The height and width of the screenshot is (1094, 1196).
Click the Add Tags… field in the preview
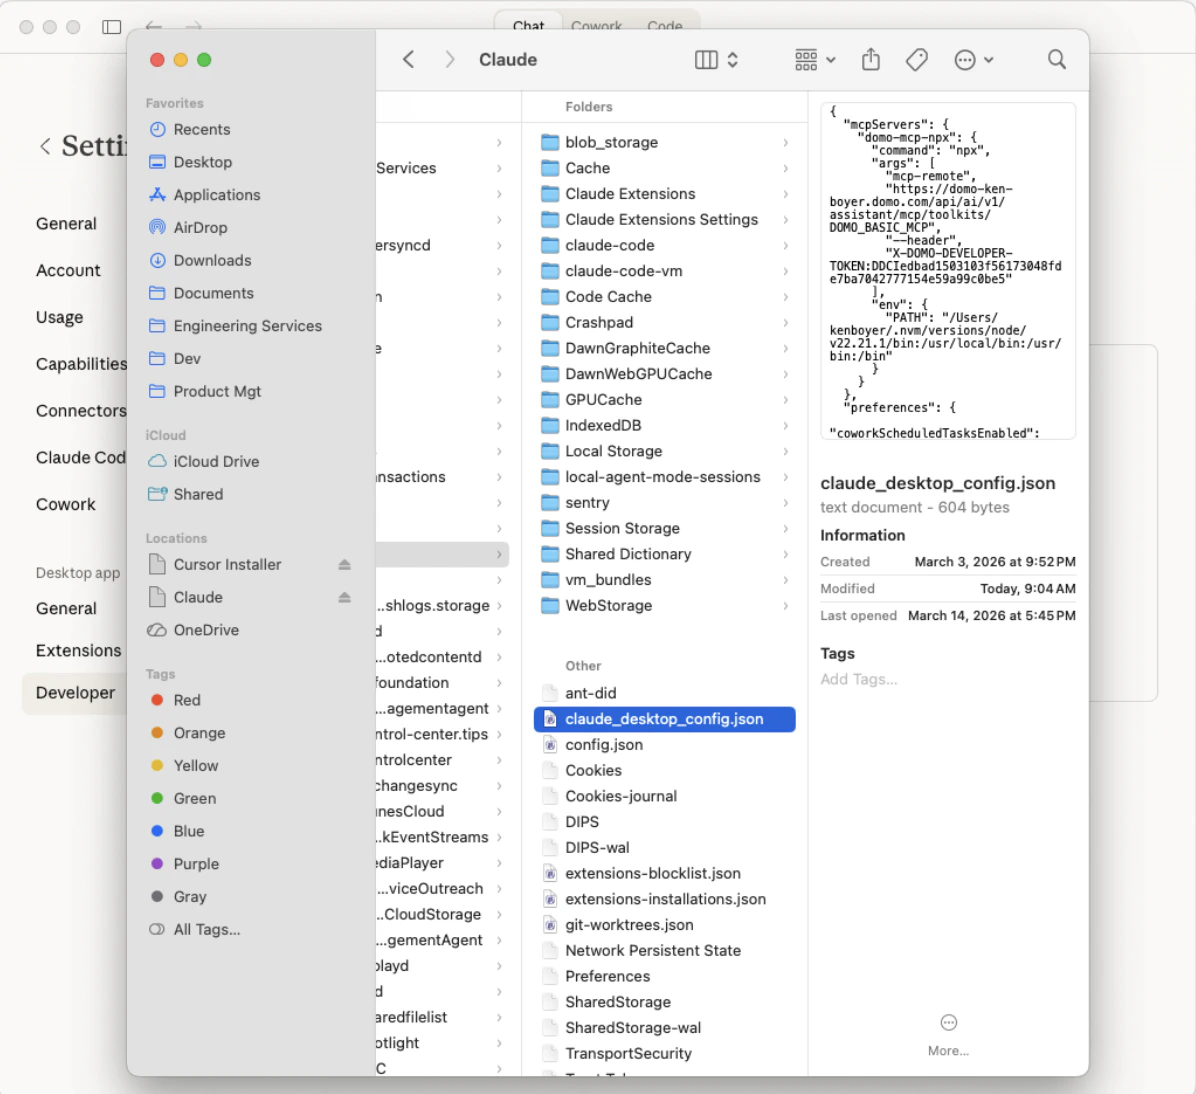pyautogui.click(x=859, y=680)
